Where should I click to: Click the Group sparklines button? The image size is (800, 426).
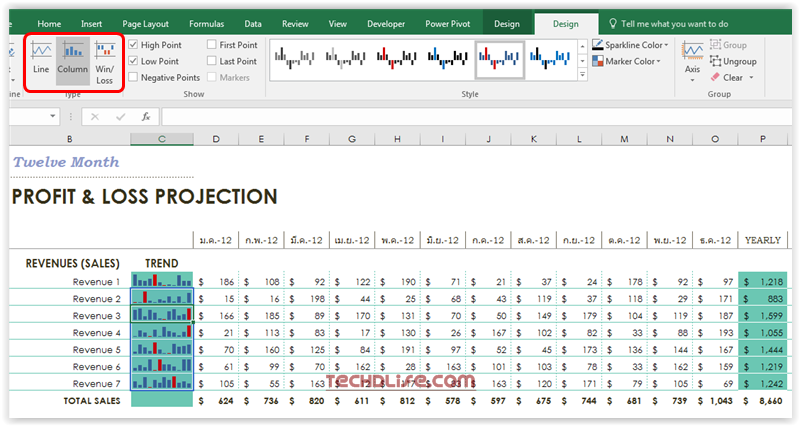(x=728, y=45)
